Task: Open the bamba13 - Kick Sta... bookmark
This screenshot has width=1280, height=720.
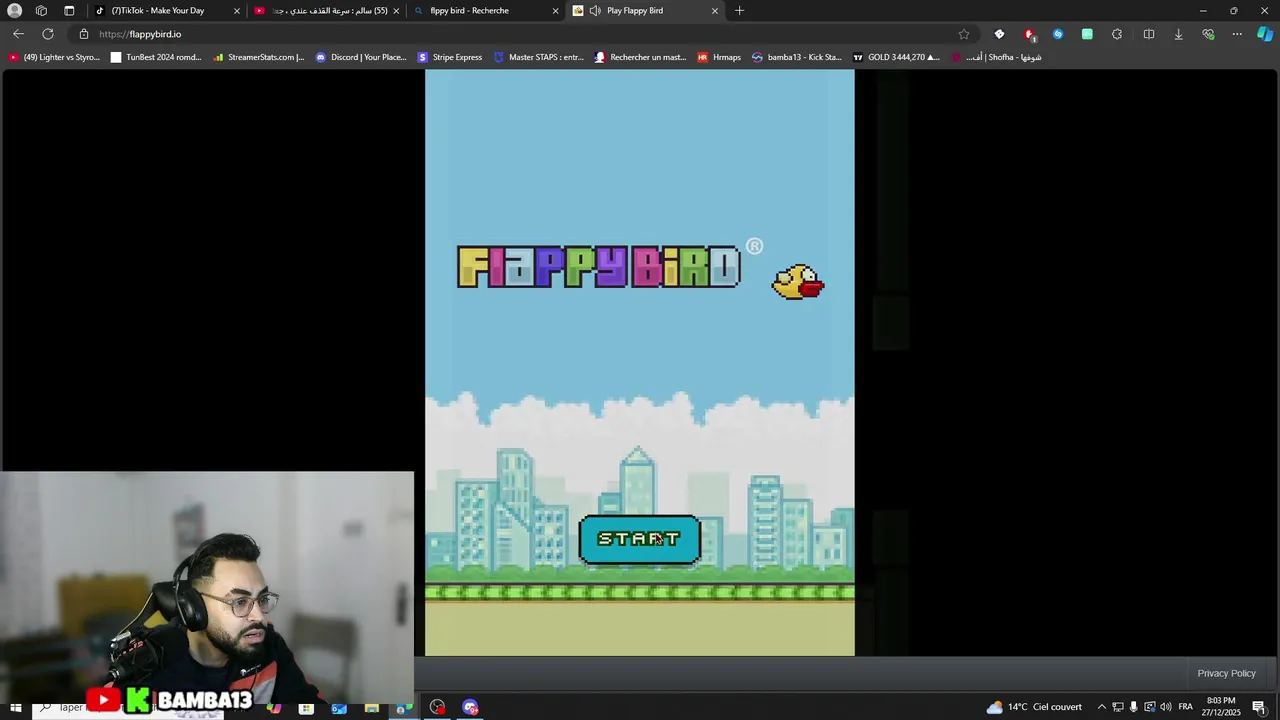Action: tap(796, 57)
